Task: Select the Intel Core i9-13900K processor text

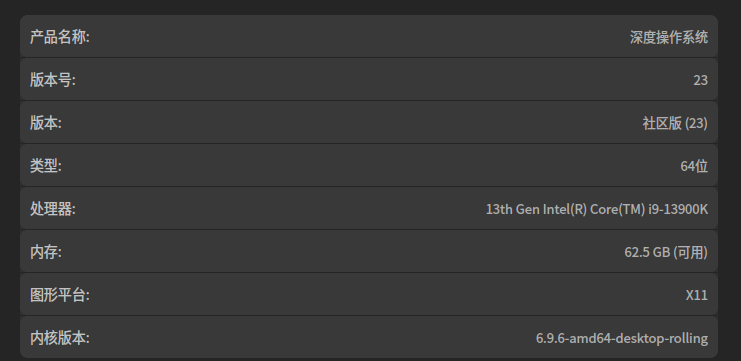Action: click(597, 209)
